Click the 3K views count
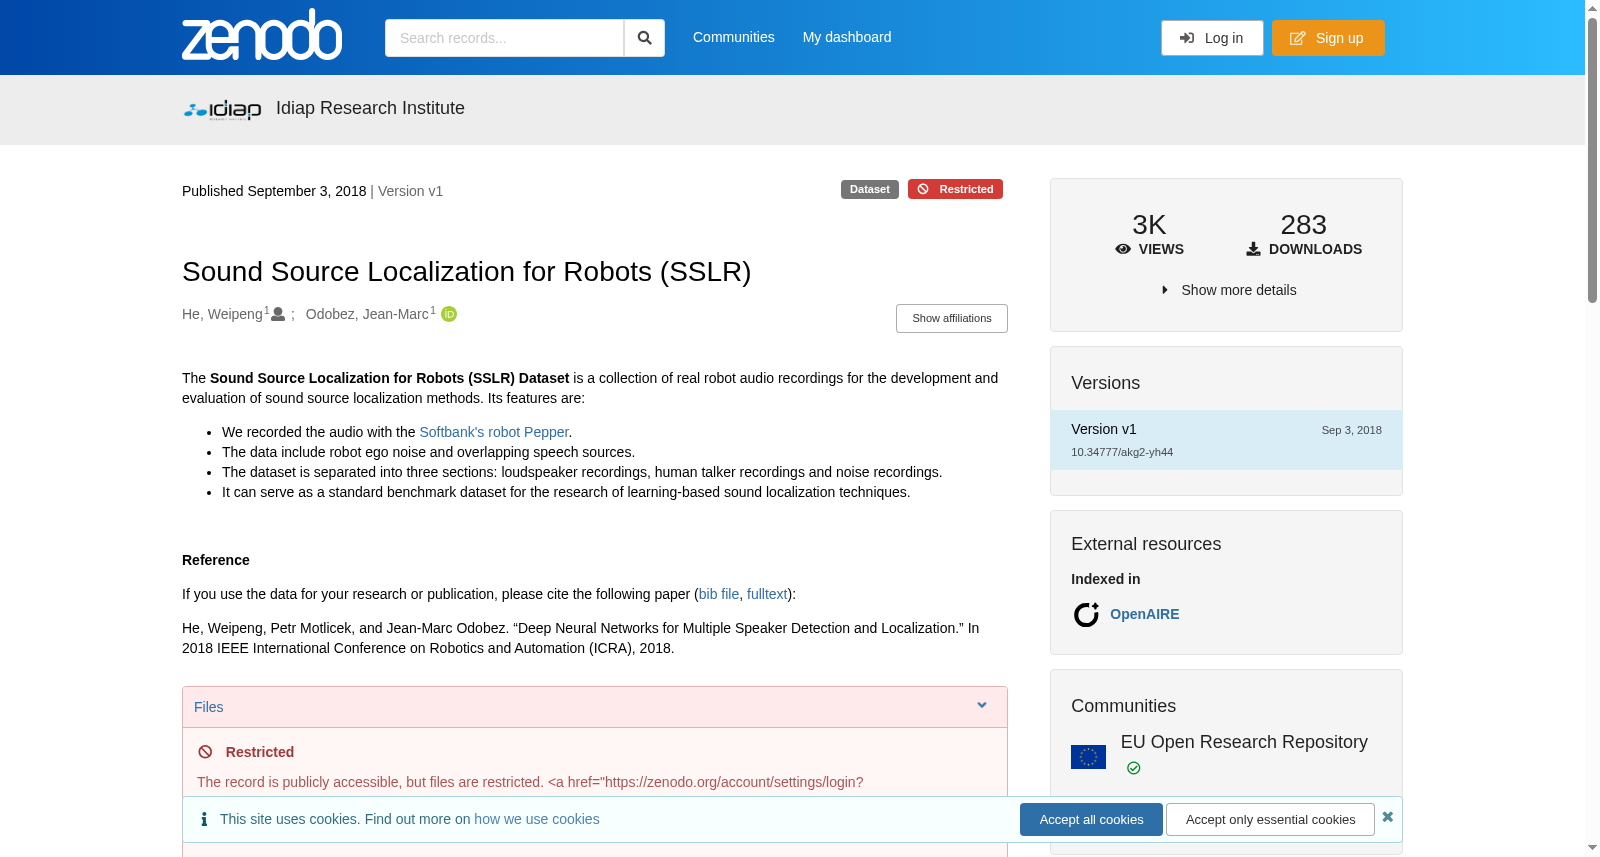Image resolution: width=1600 pixels, height=857 pixels. click(1149, 224)
